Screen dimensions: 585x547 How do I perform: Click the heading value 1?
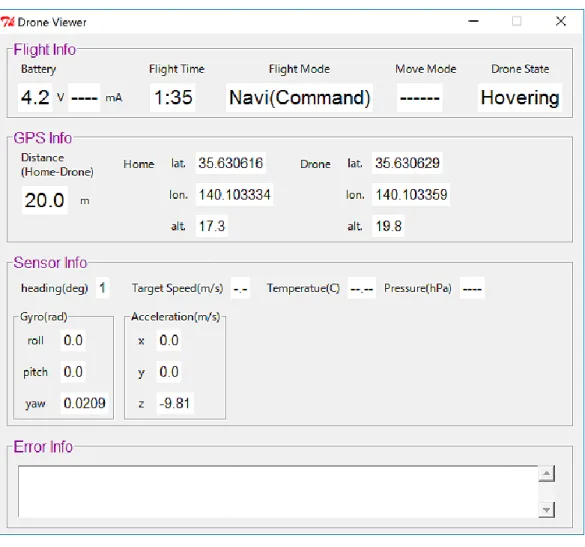click(102, 288)
